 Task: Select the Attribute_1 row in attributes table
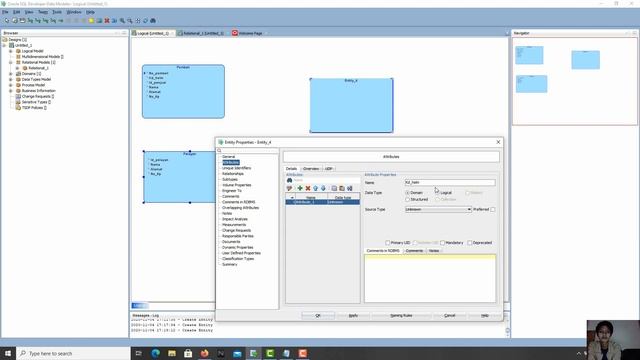[x=322, y=202]
